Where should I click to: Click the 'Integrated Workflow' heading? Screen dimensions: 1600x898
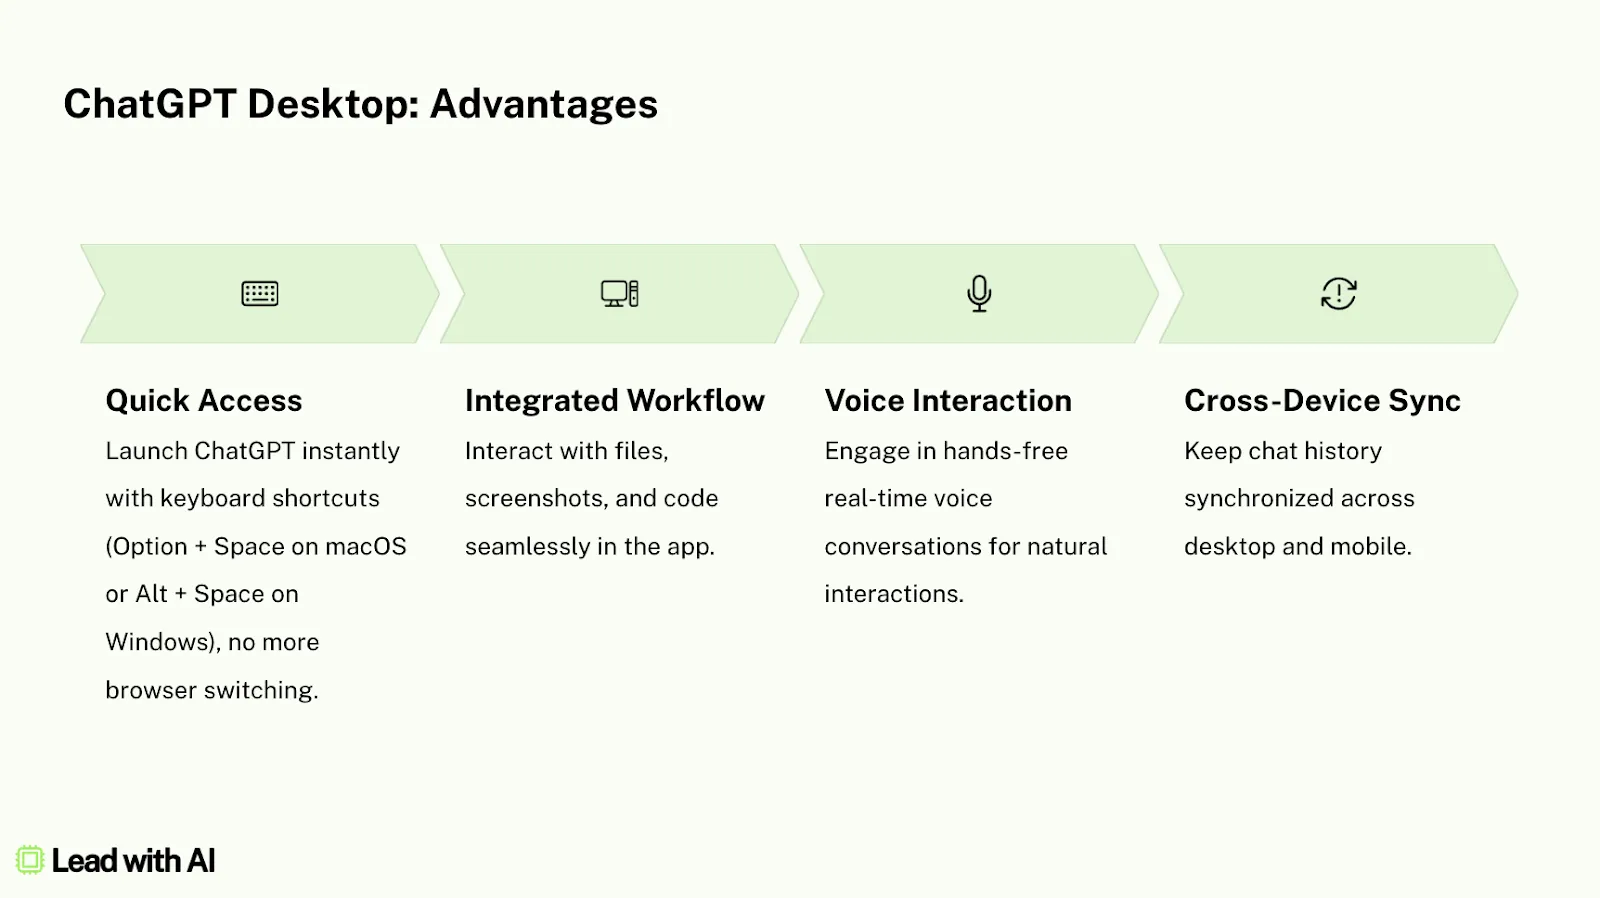[x=615, y=401]
